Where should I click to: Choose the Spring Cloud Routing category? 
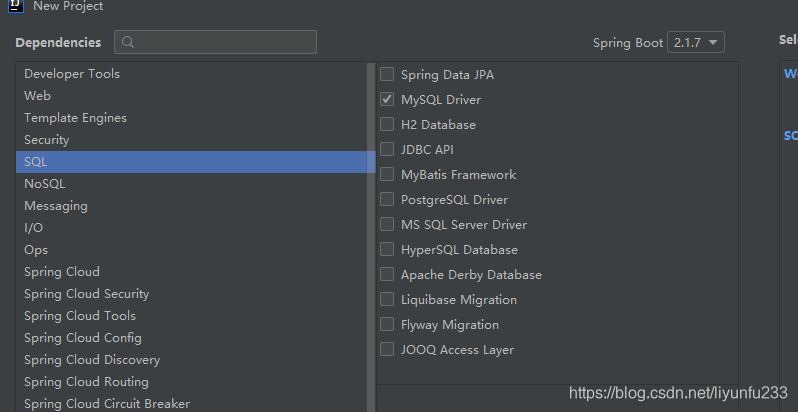(x=191, y=381)
